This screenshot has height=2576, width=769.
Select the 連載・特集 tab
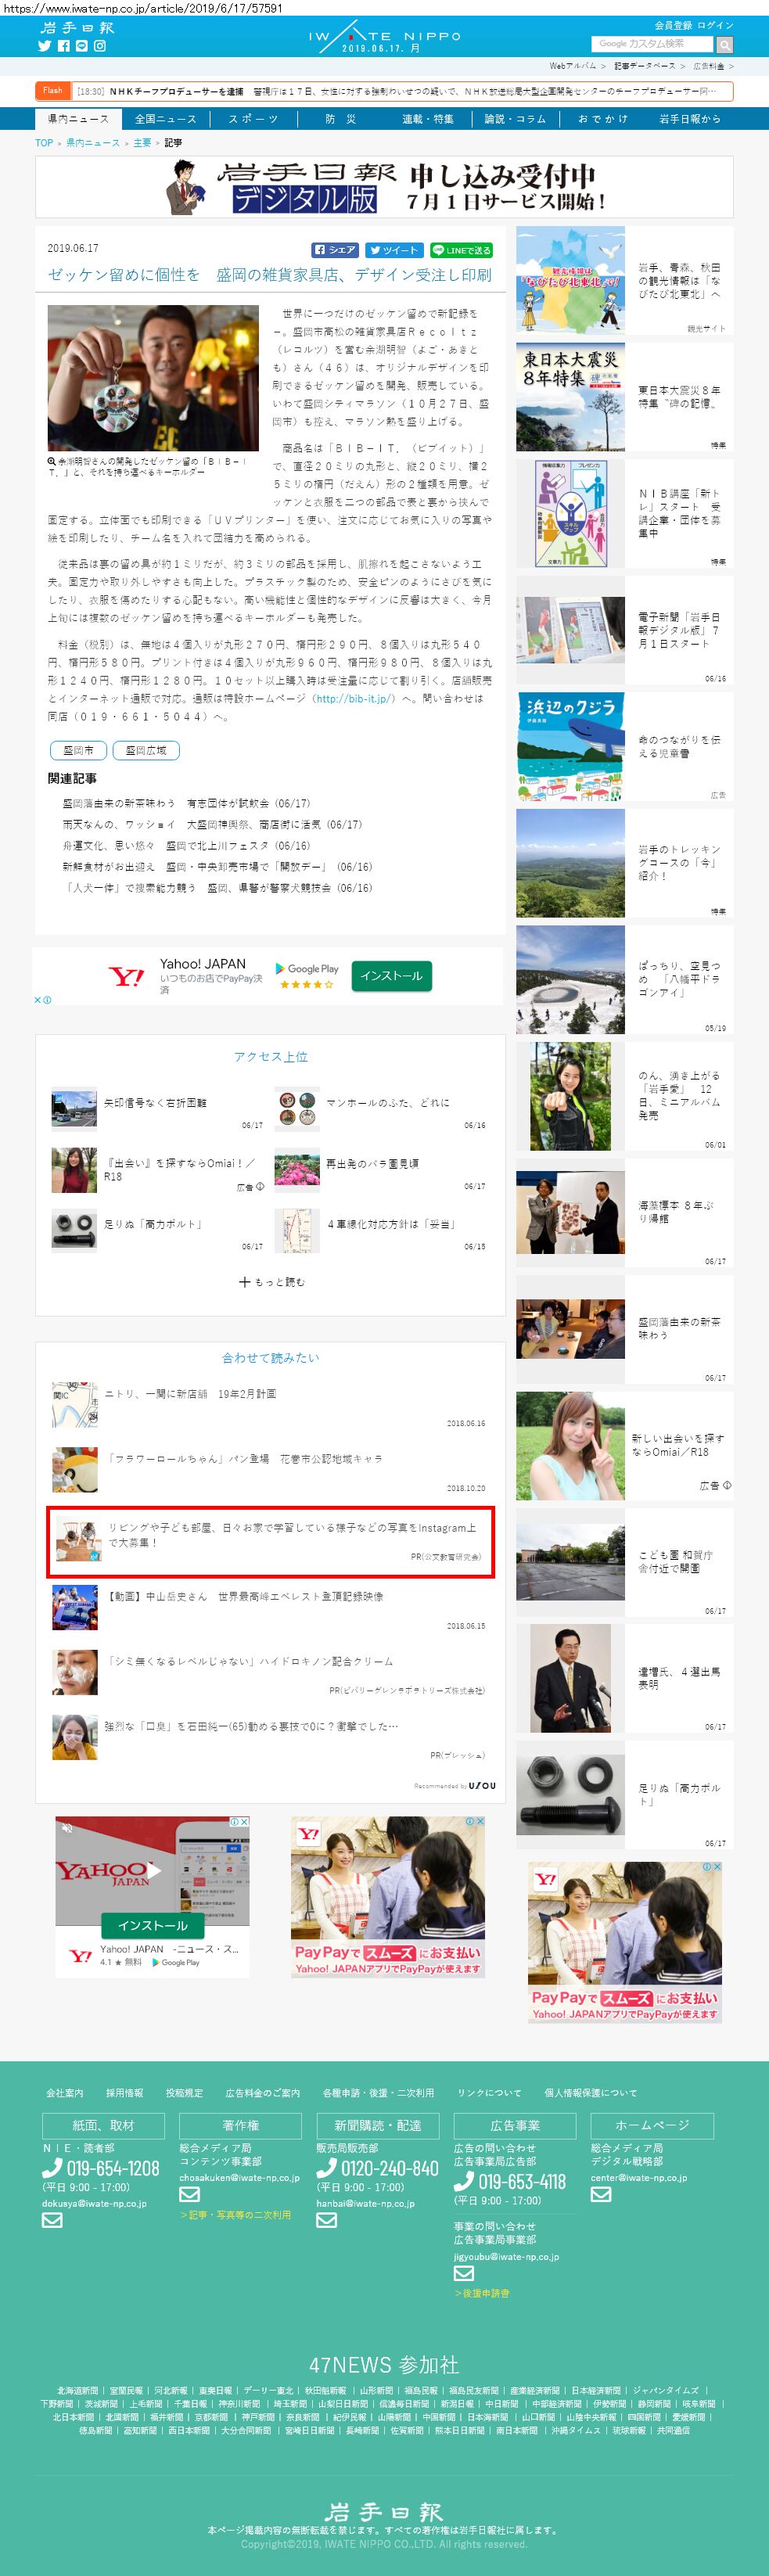pos(428,119)
